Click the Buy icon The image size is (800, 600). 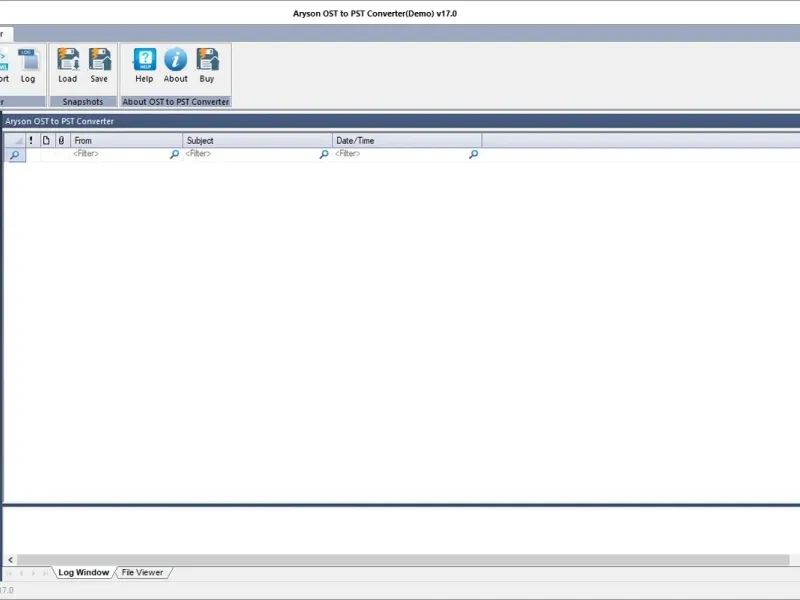click(207, 65)
